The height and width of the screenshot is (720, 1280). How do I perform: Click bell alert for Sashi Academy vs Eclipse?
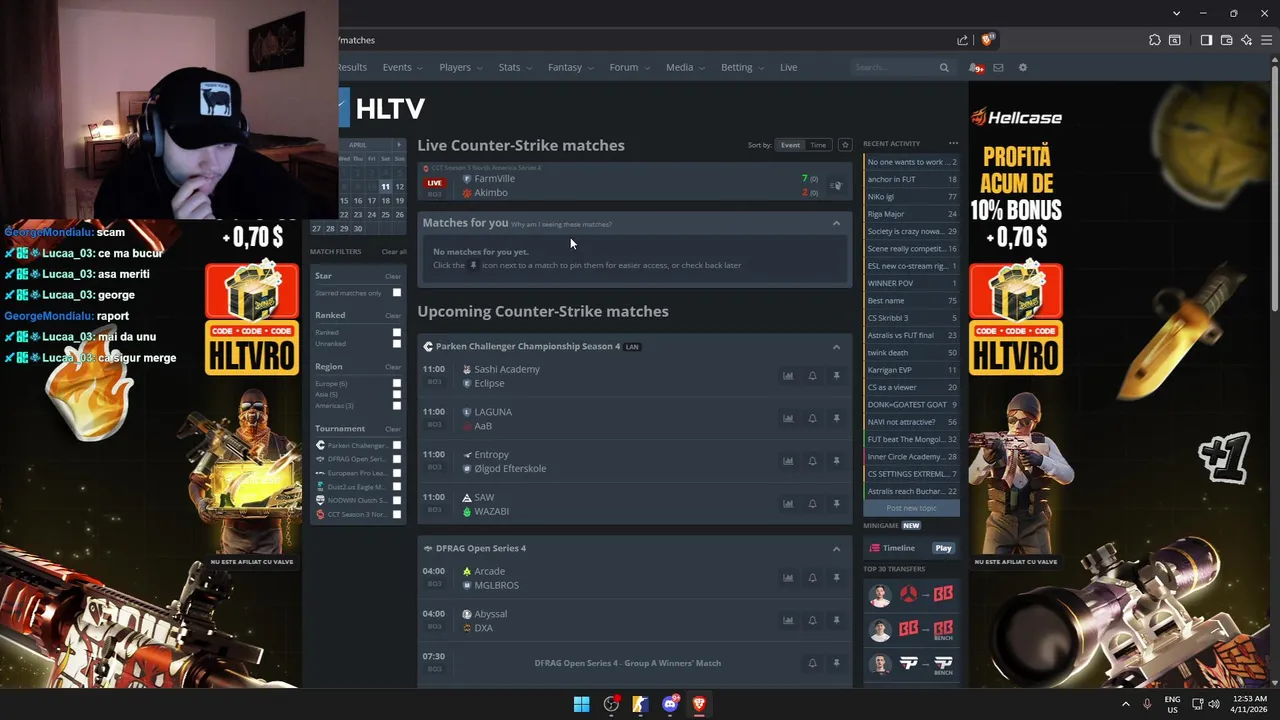(812, 376)
